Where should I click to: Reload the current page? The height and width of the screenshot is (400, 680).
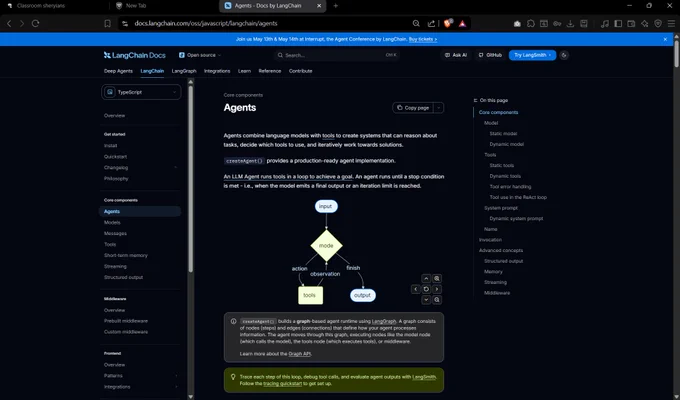[36, 23]
